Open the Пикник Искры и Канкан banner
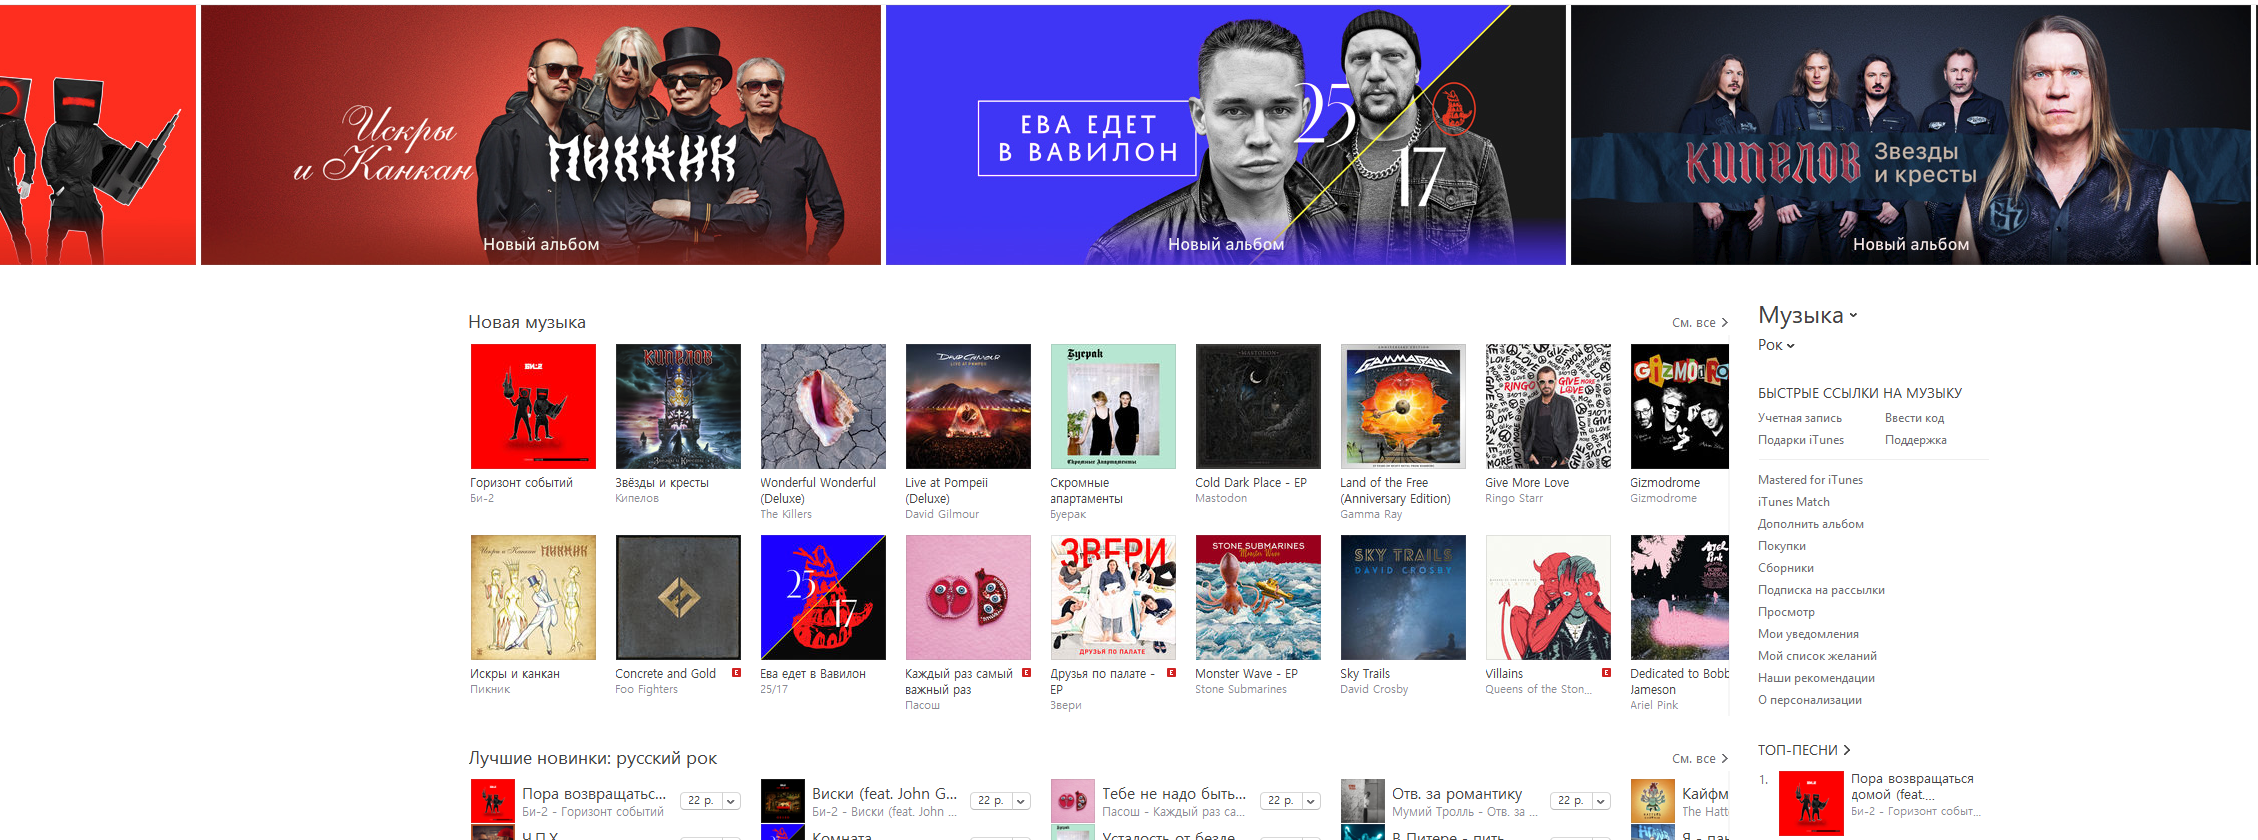 coord(541,135)
